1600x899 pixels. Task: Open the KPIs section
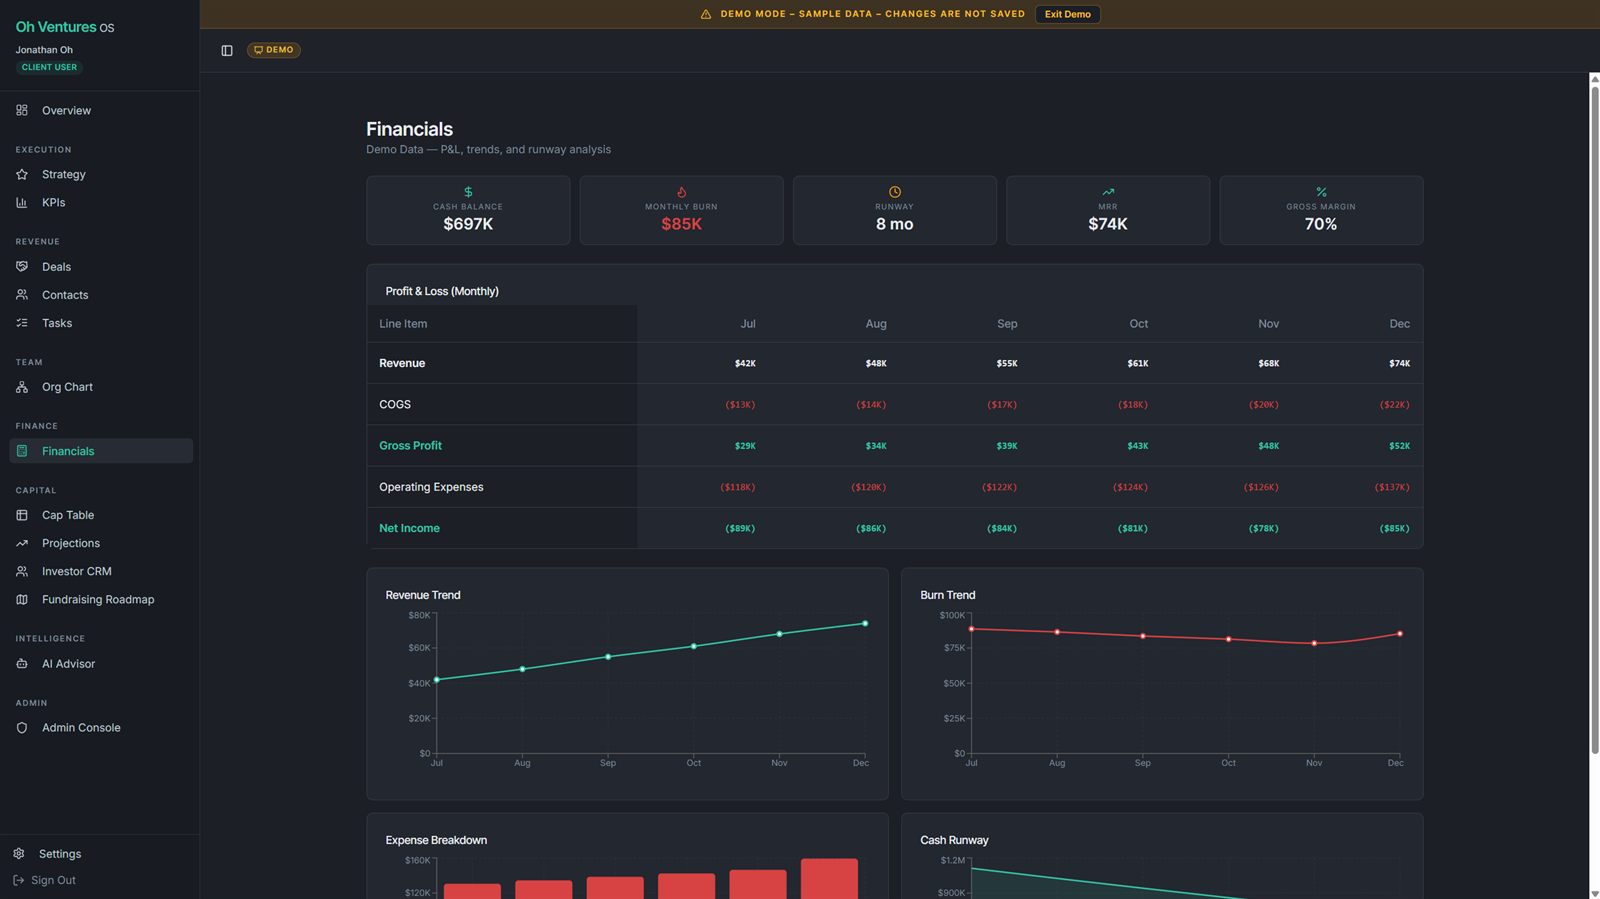click(101, 202)
